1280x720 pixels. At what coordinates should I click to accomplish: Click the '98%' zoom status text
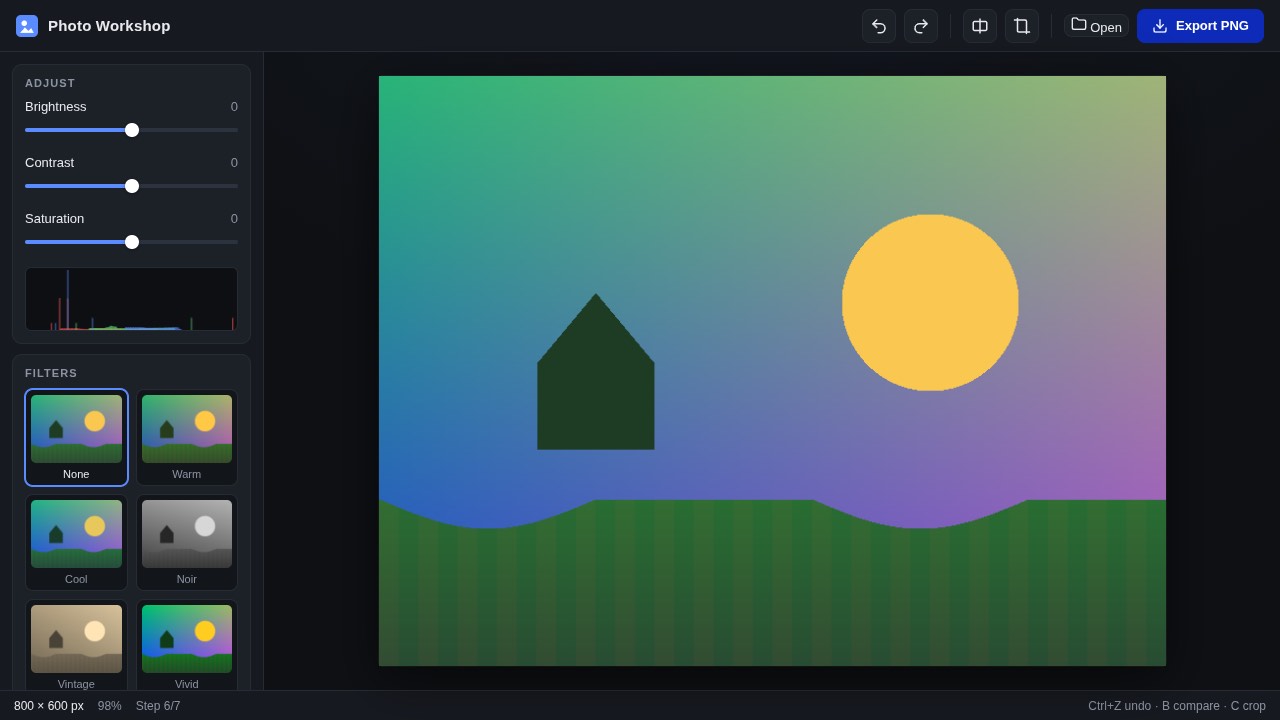(110, 706)
